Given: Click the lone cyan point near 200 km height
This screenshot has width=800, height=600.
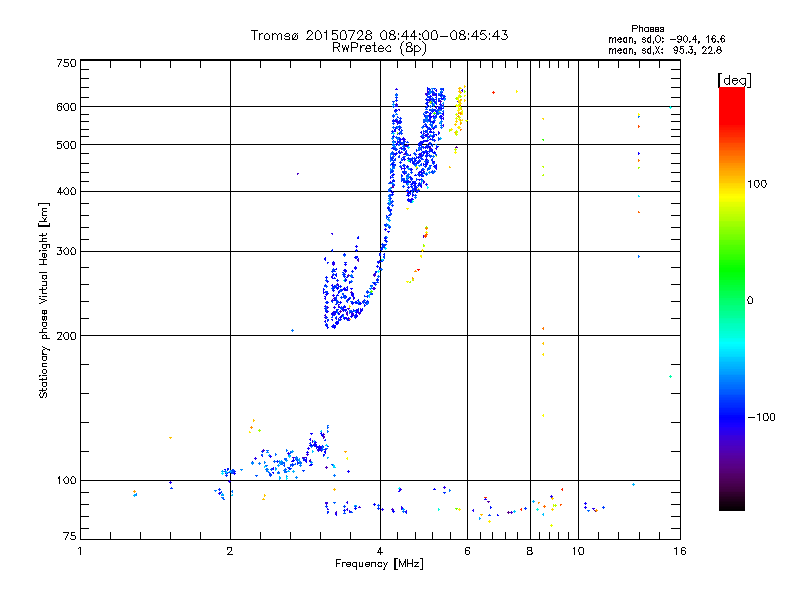Looking at the screenshot, I should click(x=292, y=331).
